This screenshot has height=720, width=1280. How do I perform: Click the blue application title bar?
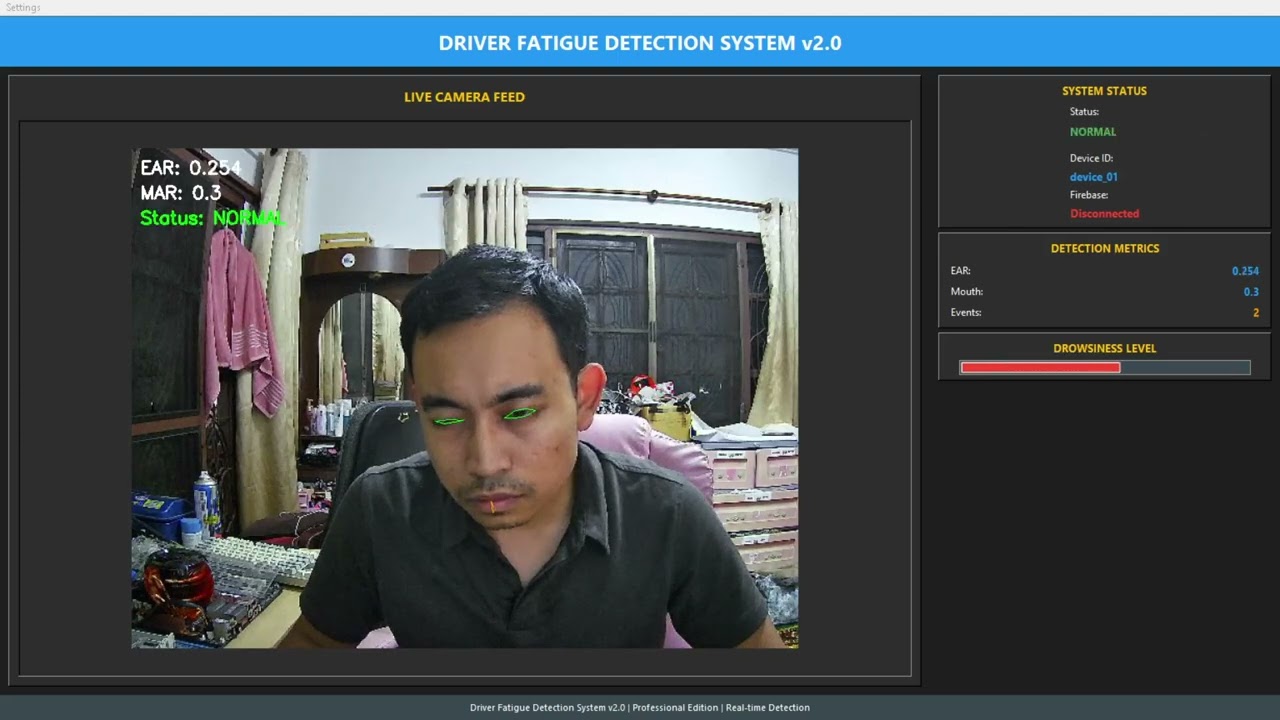tap(640, 42)
